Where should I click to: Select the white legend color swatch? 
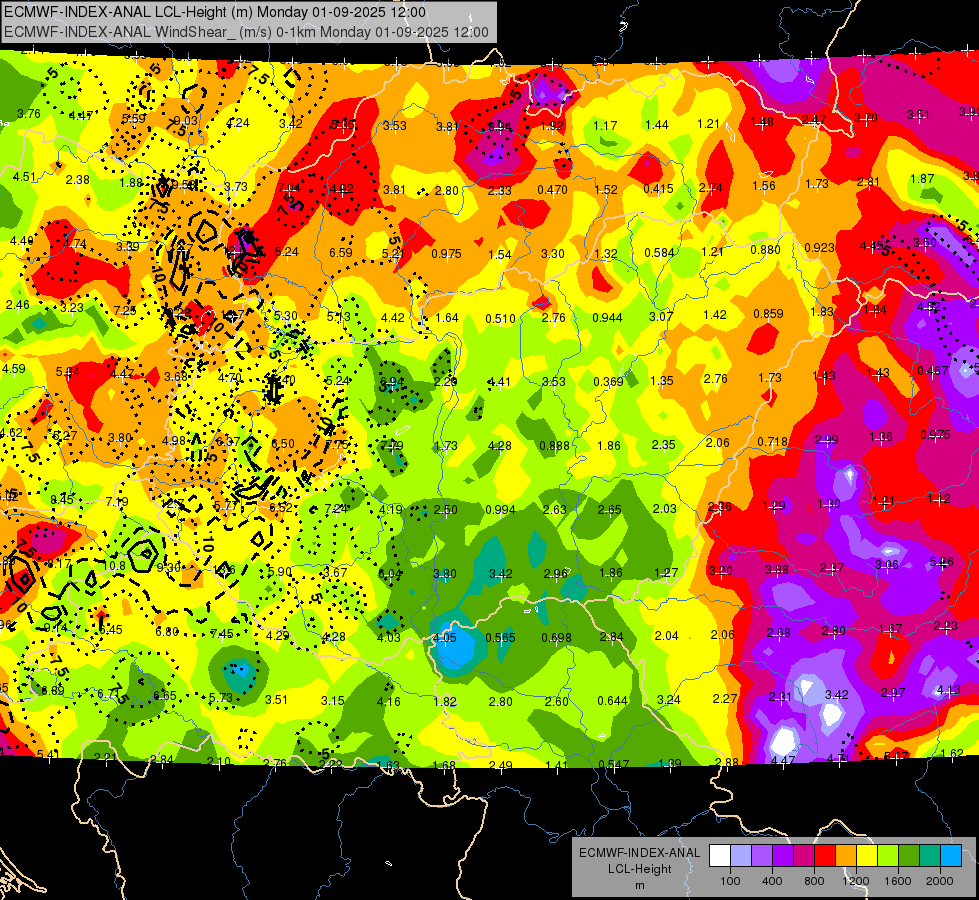(x=720, y=856)
